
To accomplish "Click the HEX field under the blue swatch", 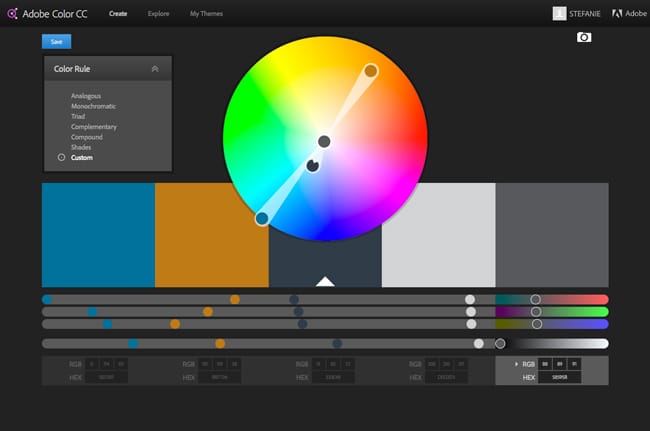I will pyautogui.click(x=107, y=377).
